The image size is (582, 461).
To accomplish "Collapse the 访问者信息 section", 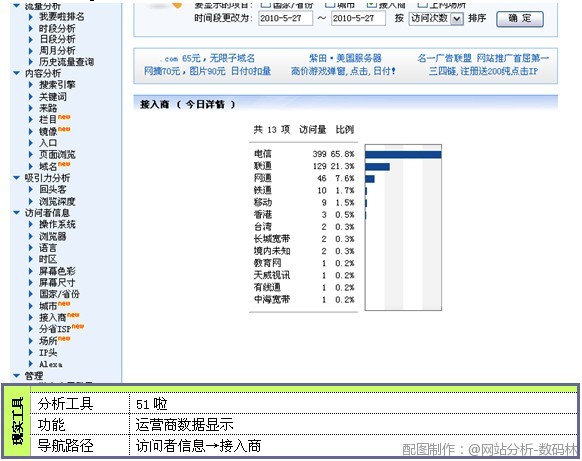I will tap(16, 213).
